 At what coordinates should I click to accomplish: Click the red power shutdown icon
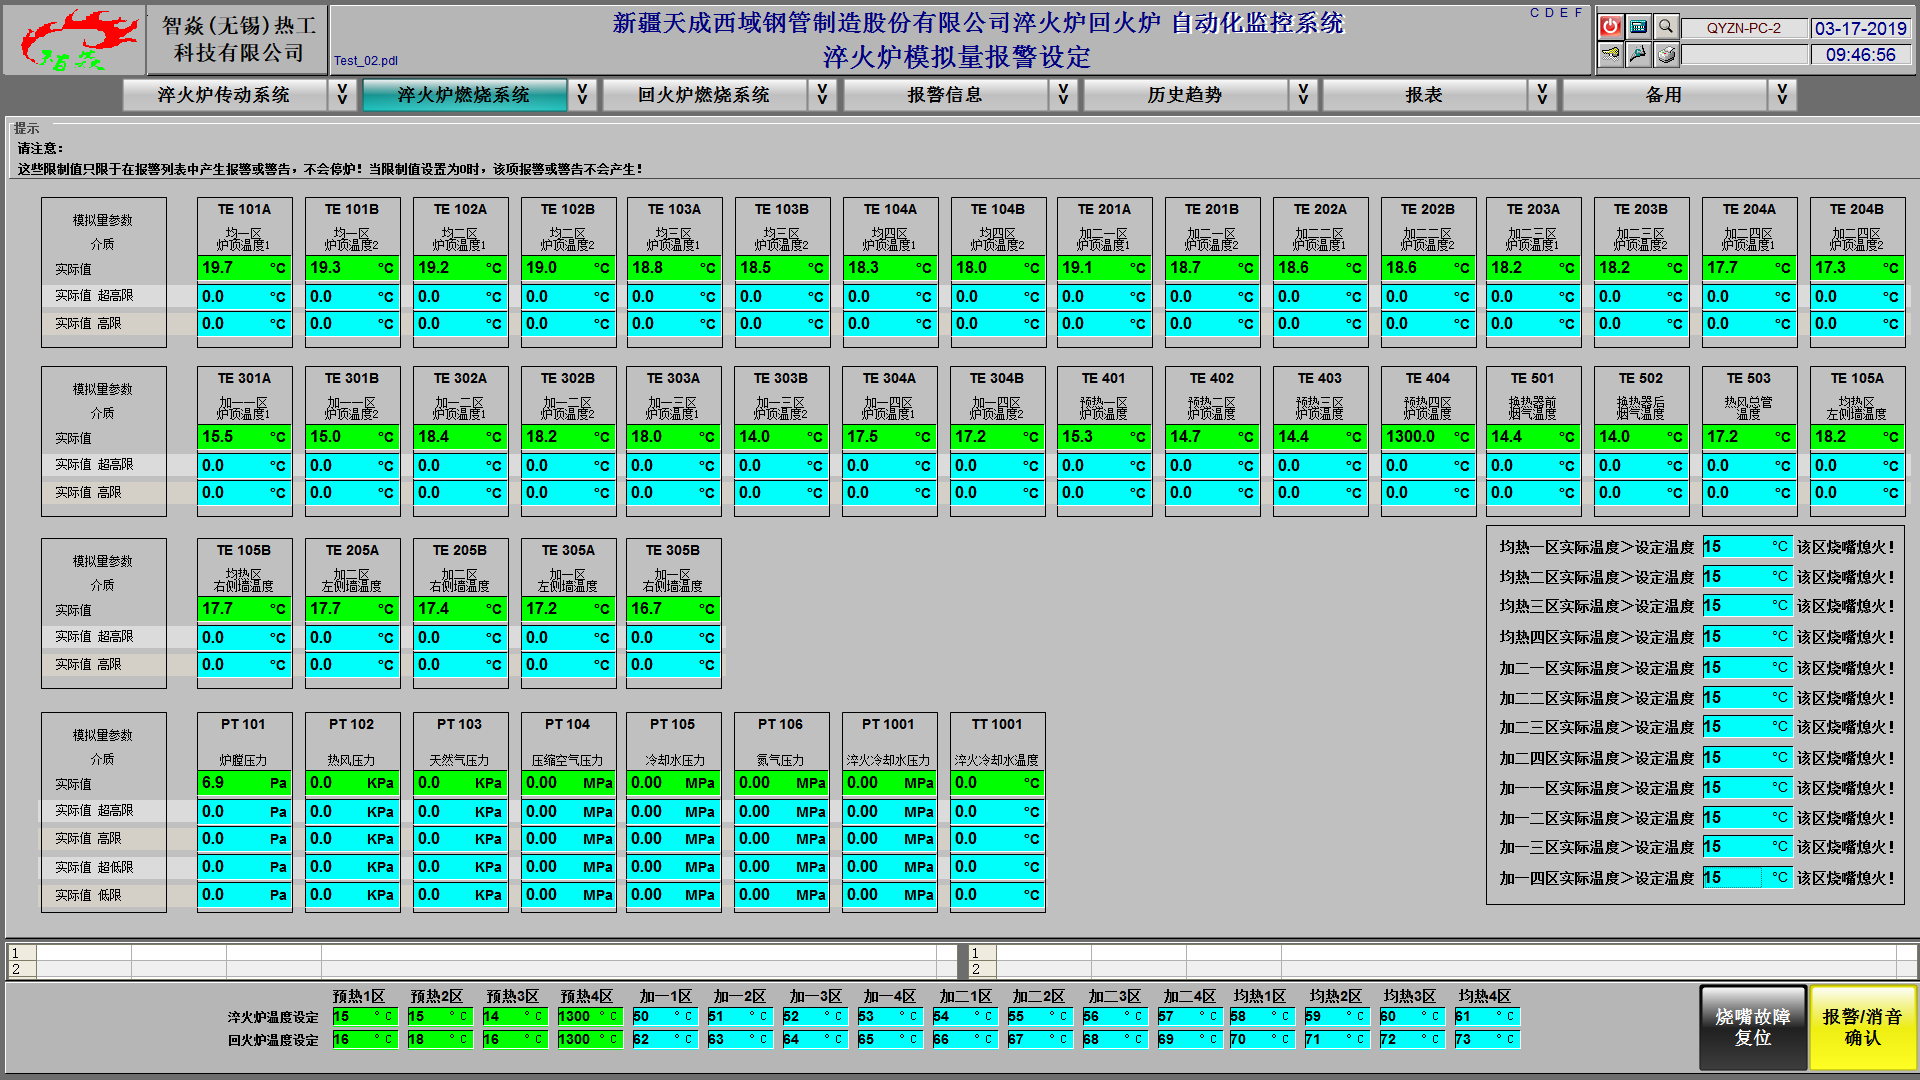[1610, 27]
